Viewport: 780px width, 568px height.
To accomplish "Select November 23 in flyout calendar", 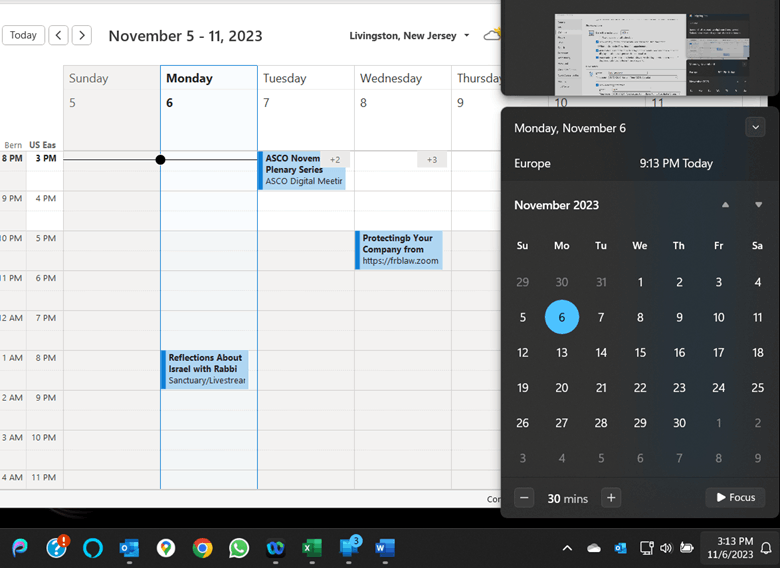I will (679, 388).
